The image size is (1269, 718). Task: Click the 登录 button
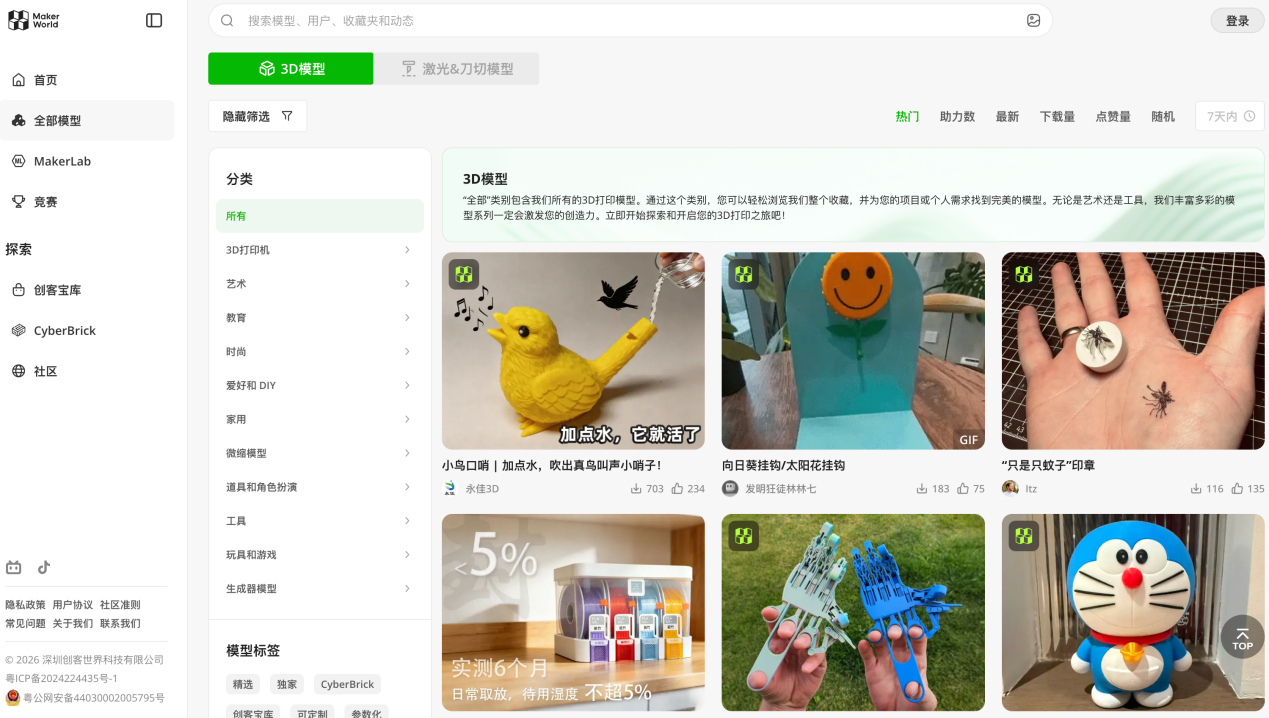[x=1237, y=20]
